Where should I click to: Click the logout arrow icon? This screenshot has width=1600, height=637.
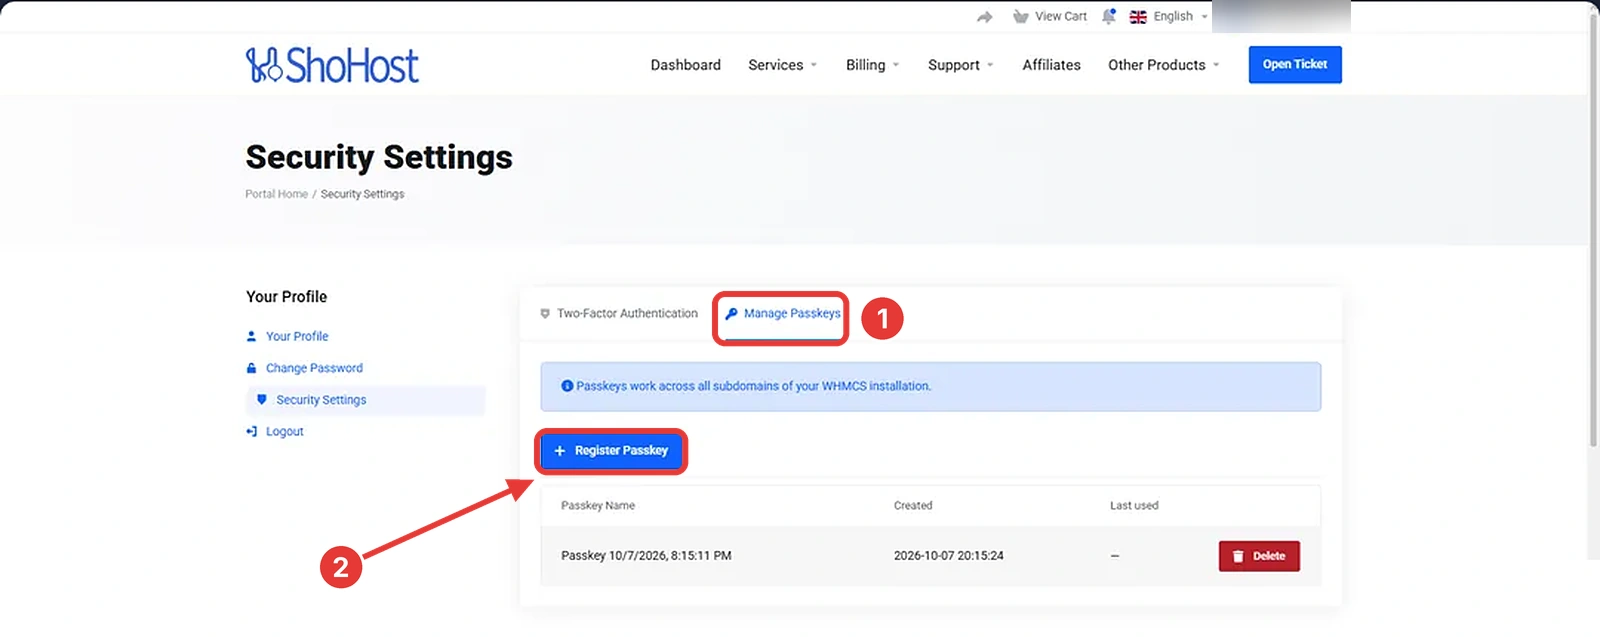point(251,431)
